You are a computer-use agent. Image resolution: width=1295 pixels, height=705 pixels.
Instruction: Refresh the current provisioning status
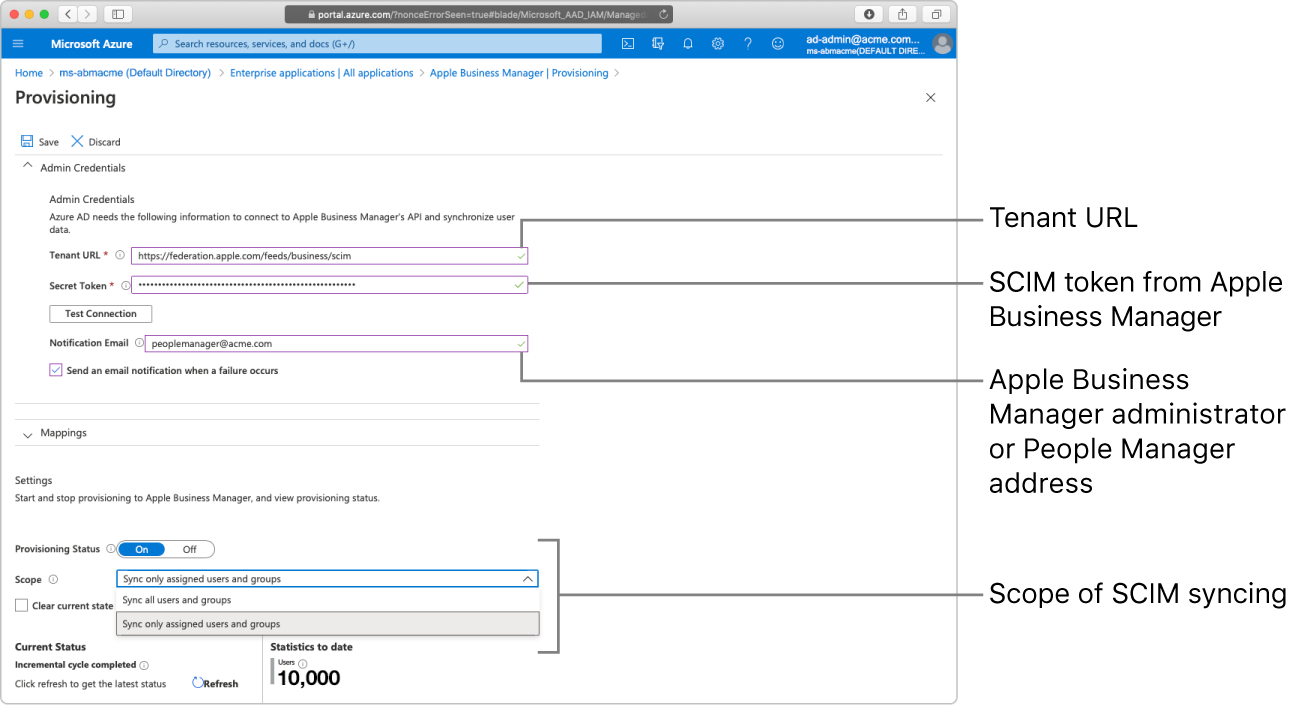point(215,683)
